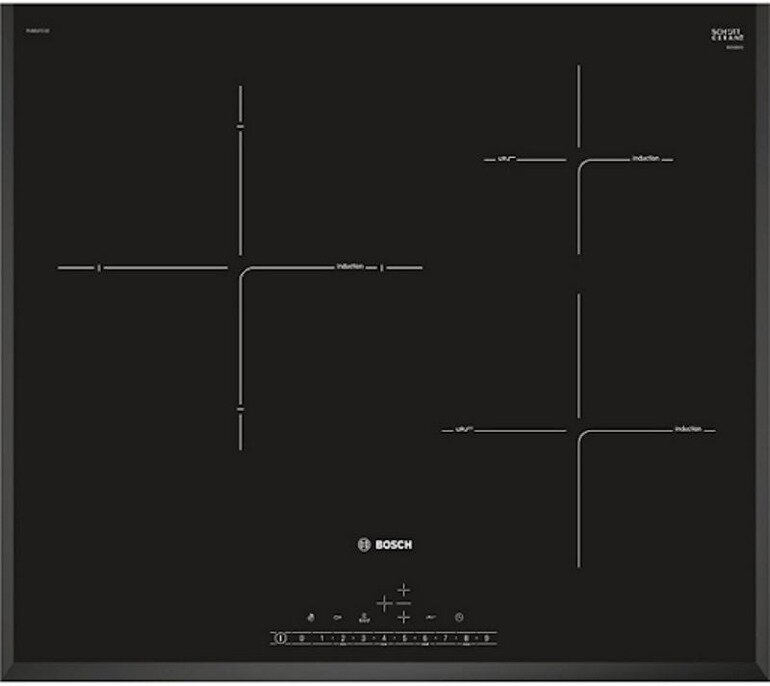770x686 pixels.
Task: Tap the childproof lock key icon
Action: pyautogui.click(x=337, y=617)
